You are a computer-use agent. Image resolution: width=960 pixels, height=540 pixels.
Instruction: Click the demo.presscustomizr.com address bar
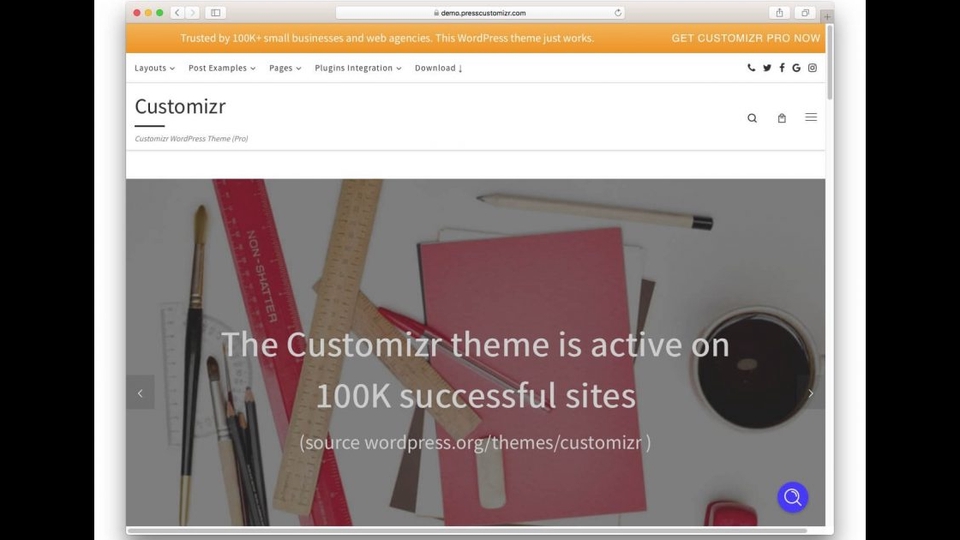click(480, 12)
